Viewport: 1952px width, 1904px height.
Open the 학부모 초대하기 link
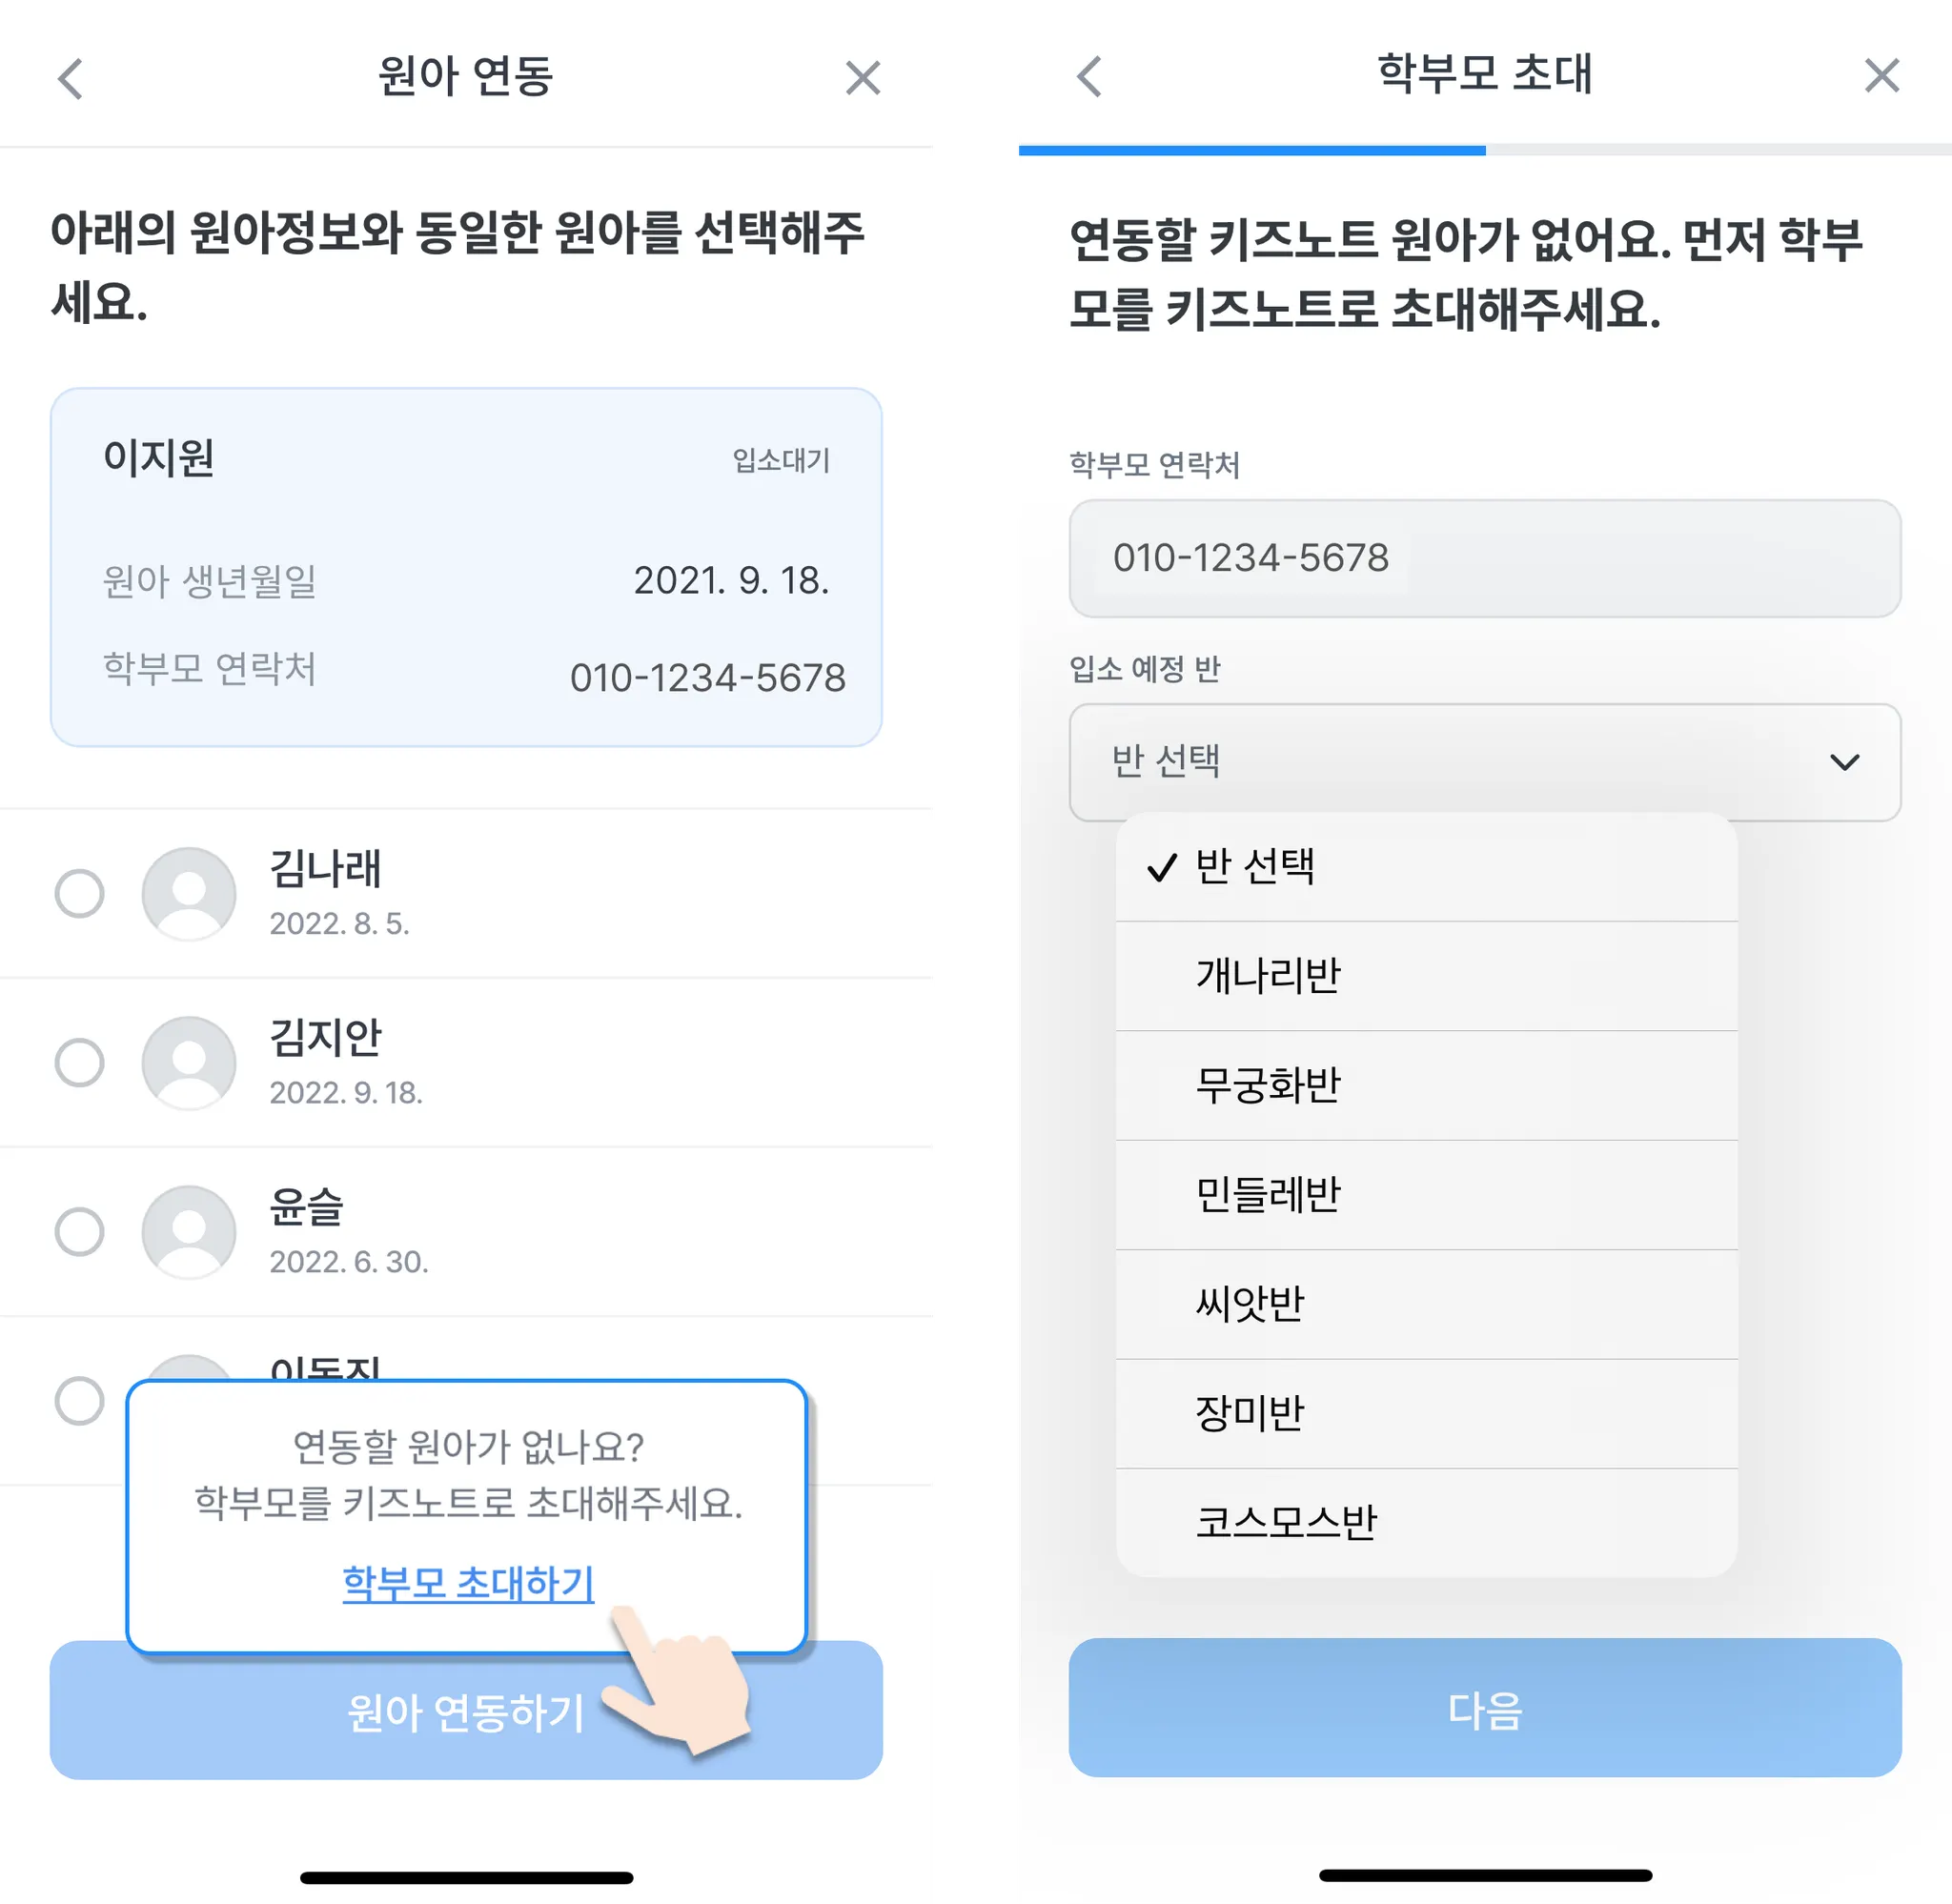(468, 1584)
